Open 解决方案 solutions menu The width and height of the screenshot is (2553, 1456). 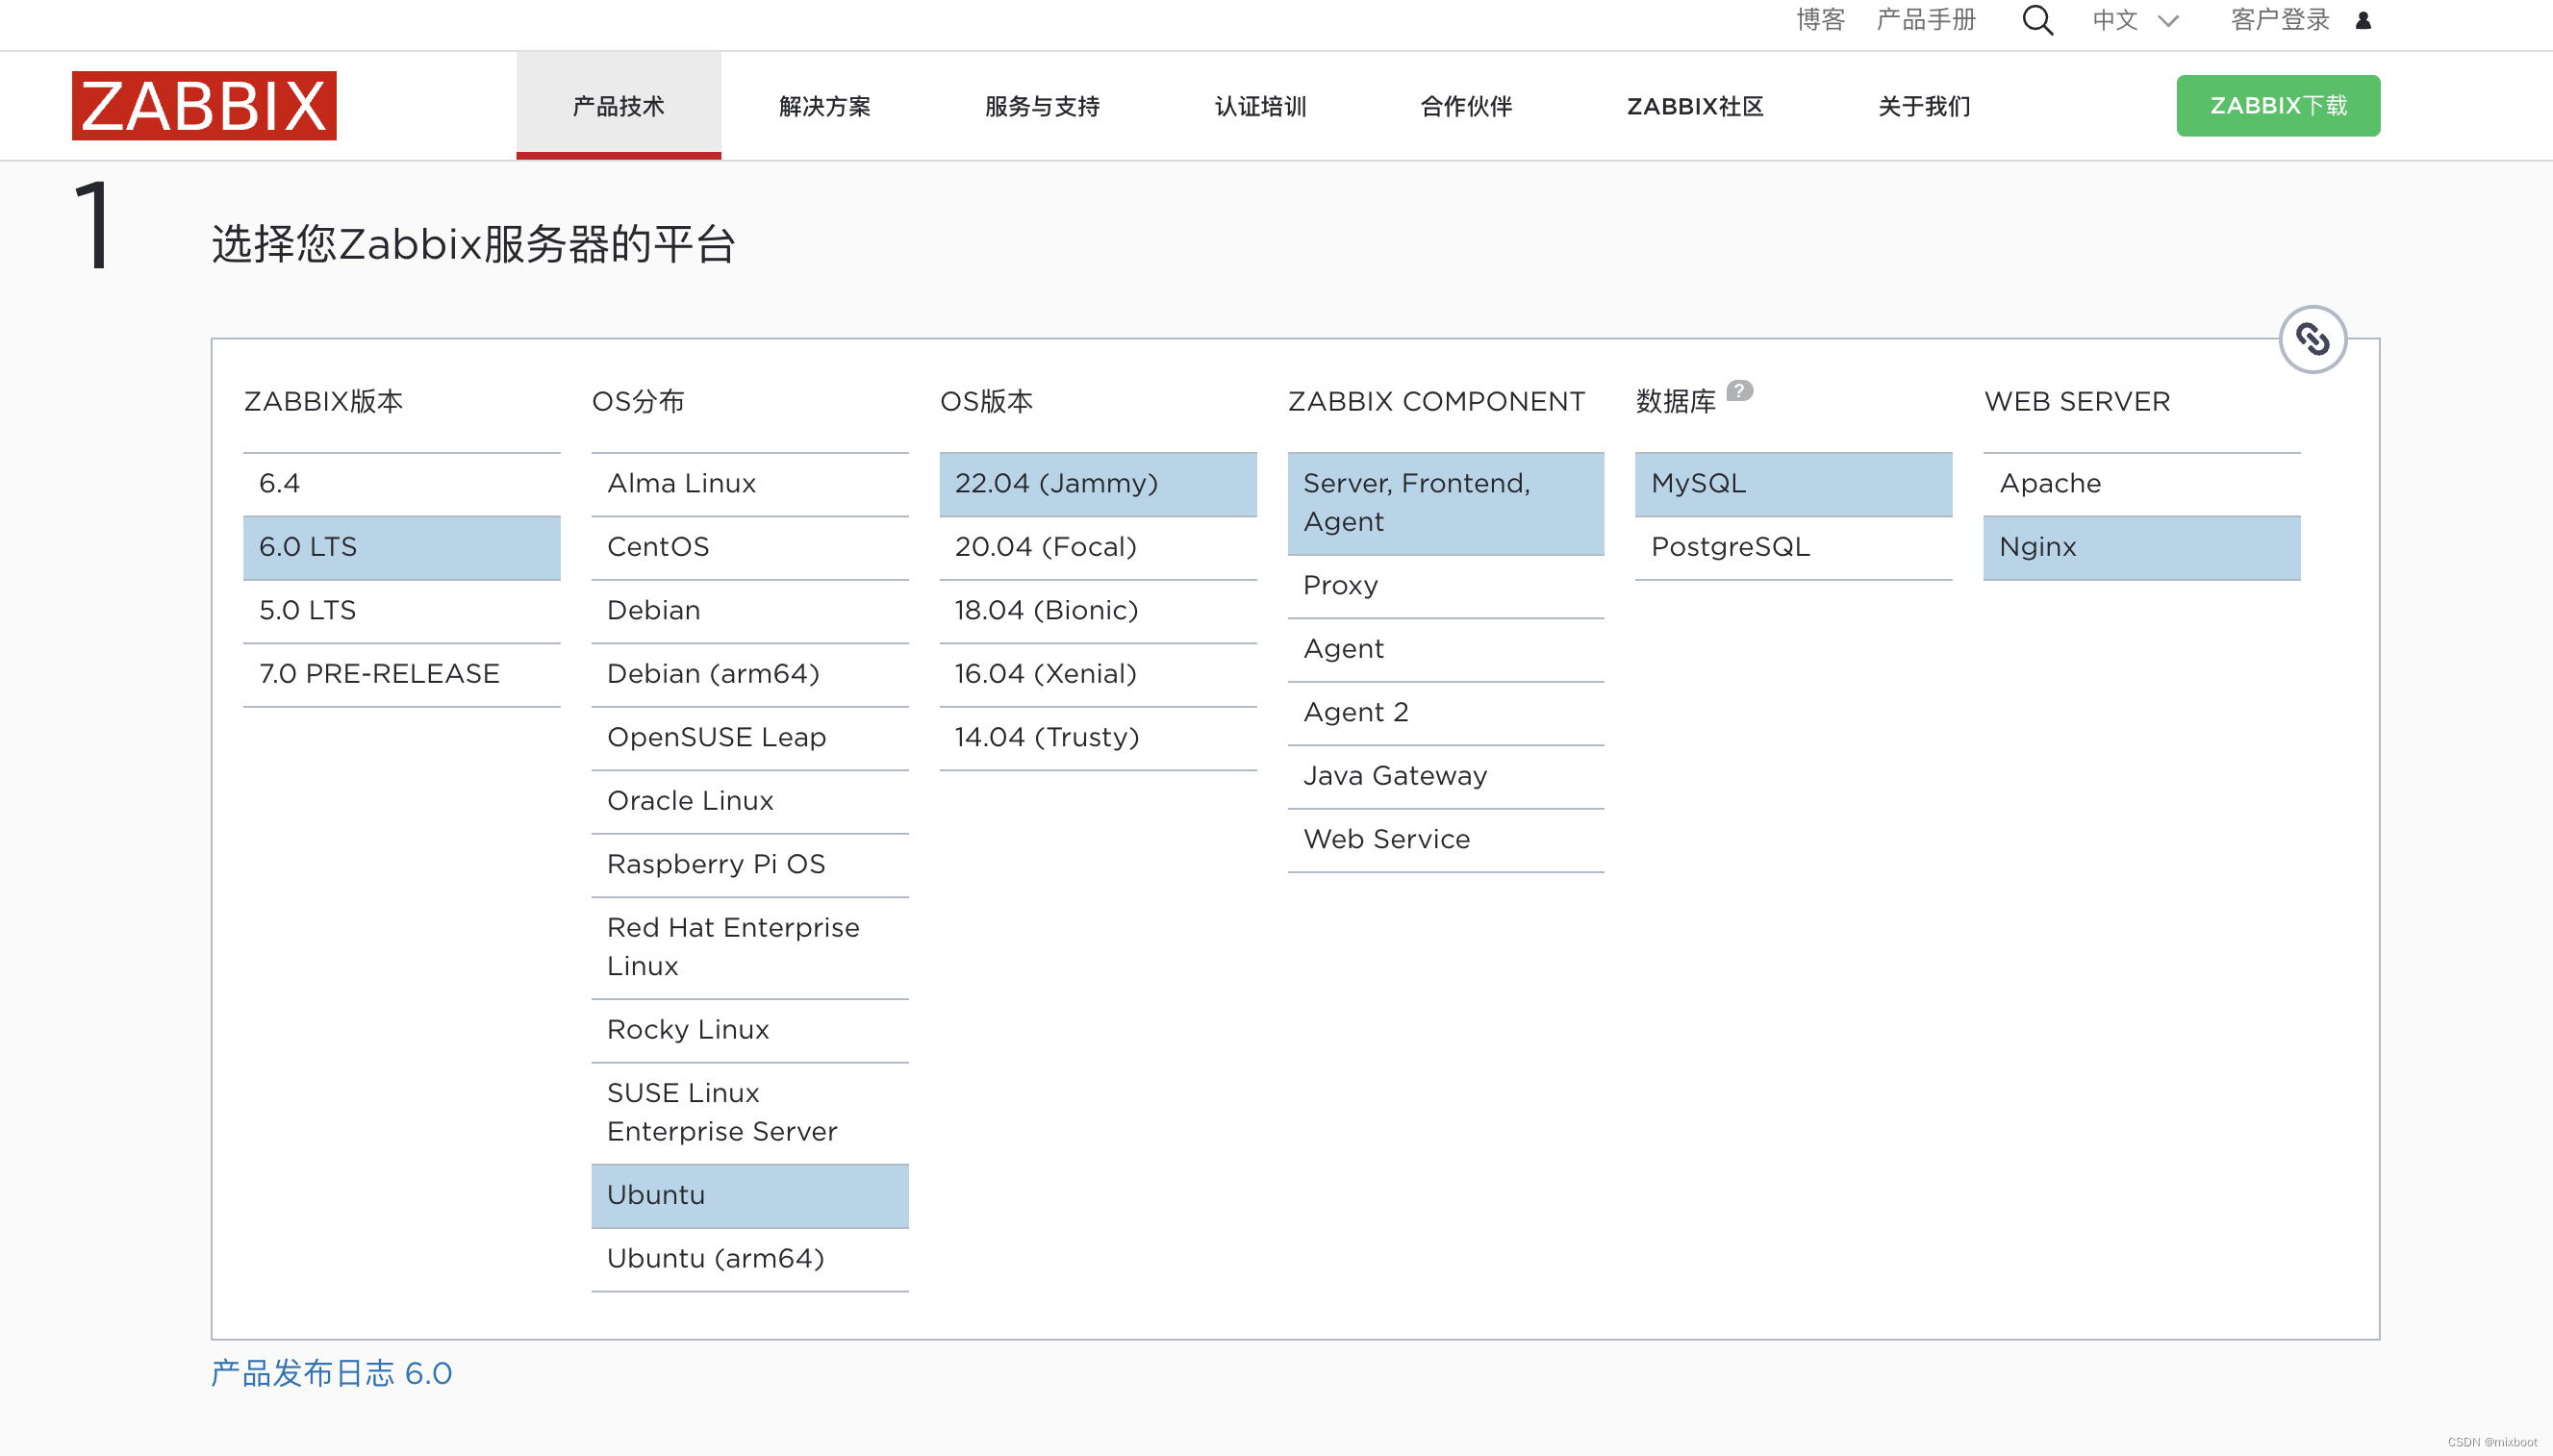click(824, 105)
